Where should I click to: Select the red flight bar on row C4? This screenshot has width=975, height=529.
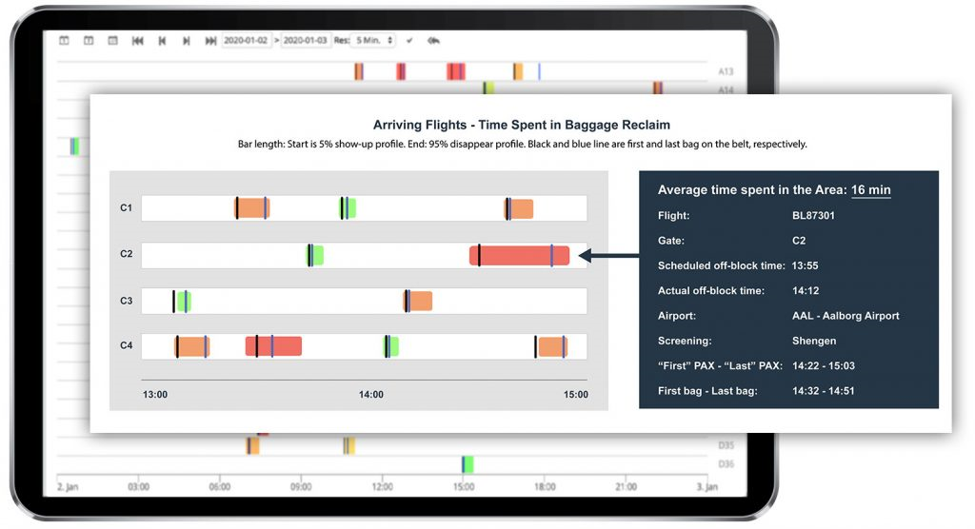274,346
